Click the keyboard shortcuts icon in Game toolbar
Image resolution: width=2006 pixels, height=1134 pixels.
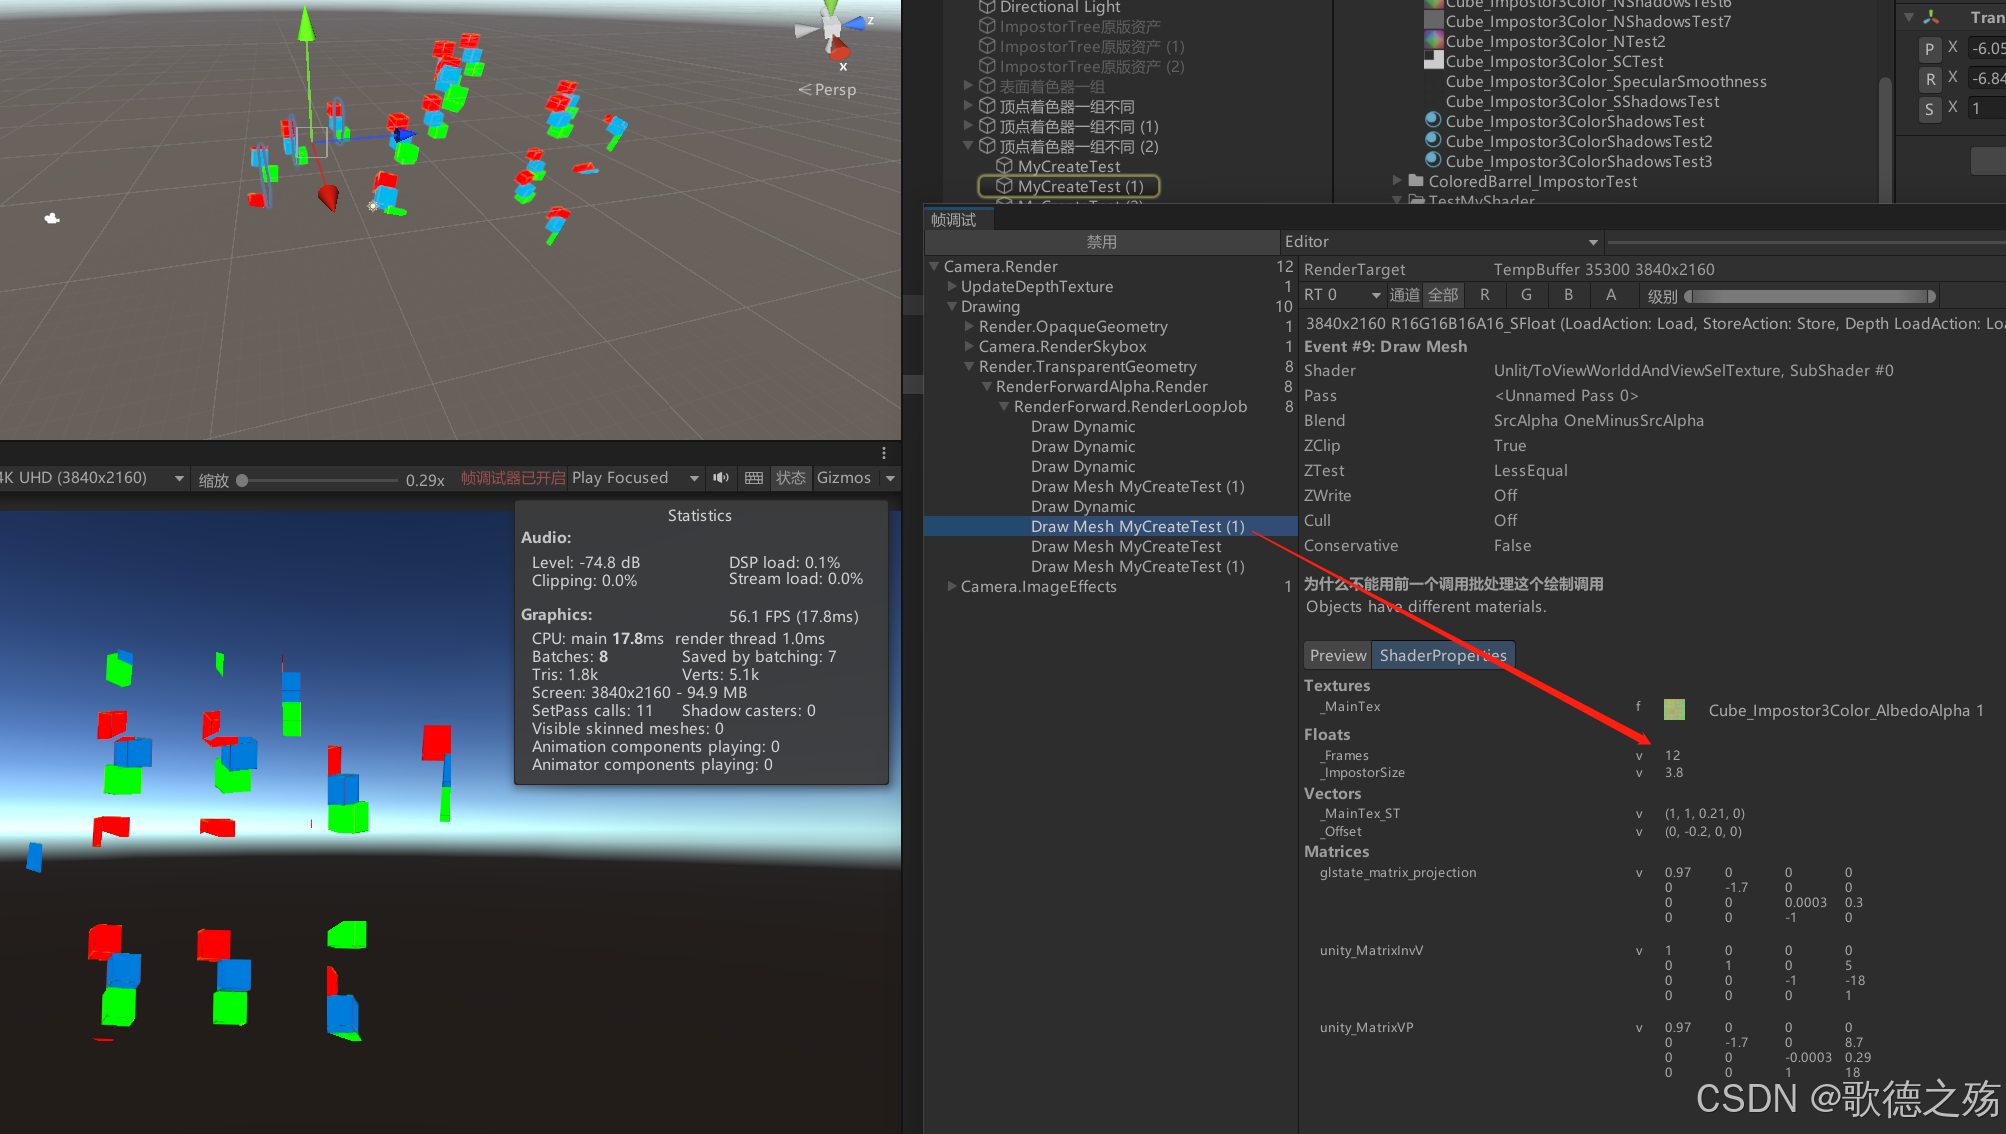pos(754,478)
